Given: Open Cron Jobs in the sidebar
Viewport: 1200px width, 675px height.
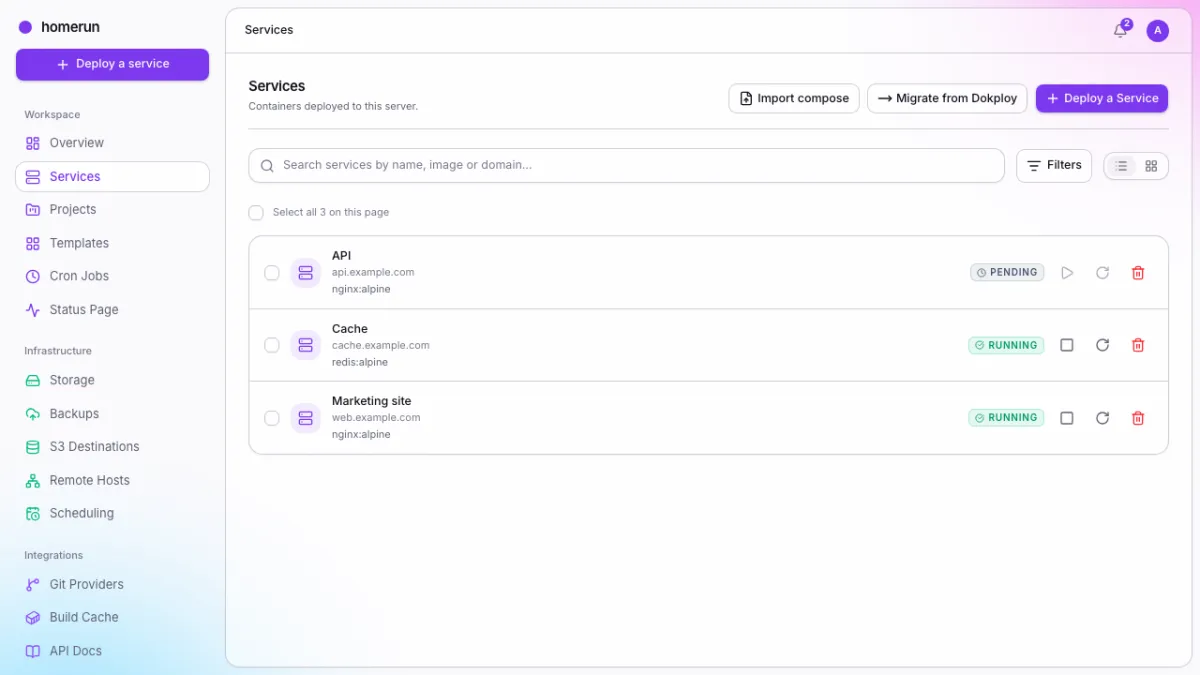Looking at the screenshot, I should tap(112, 276).
